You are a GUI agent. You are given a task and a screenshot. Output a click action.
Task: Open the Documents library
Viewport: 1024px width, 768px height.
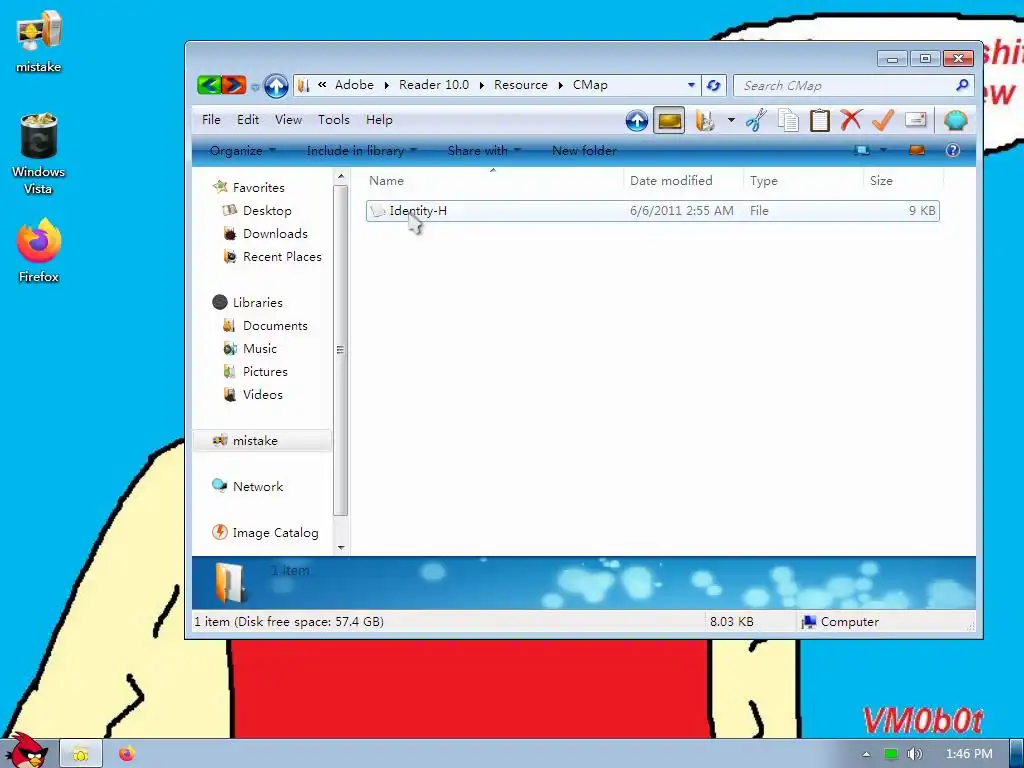(x=275, y=325)
